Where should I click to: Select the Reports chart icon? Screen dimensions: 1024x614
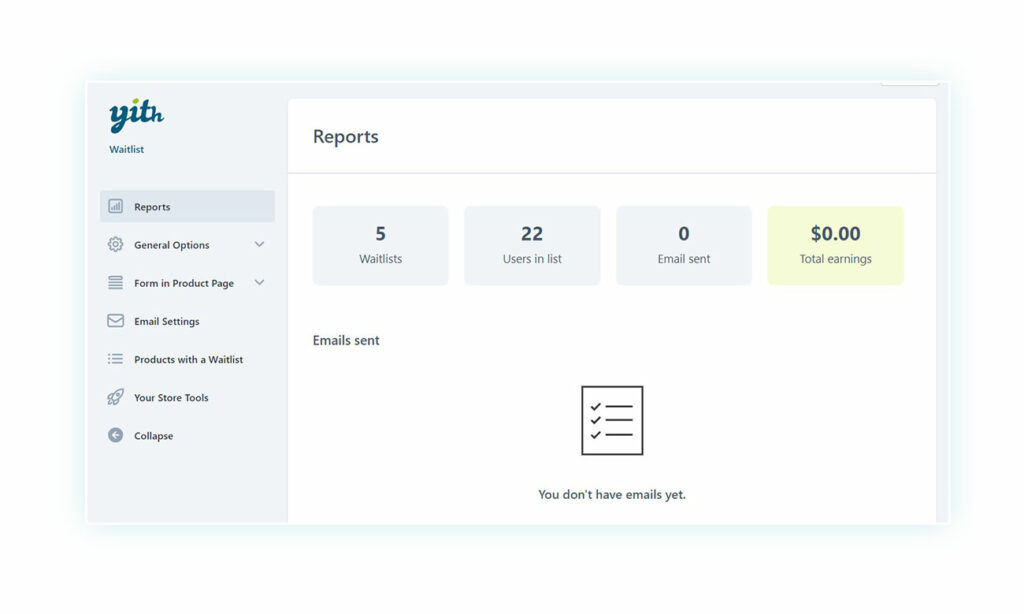tap(118, 206)
